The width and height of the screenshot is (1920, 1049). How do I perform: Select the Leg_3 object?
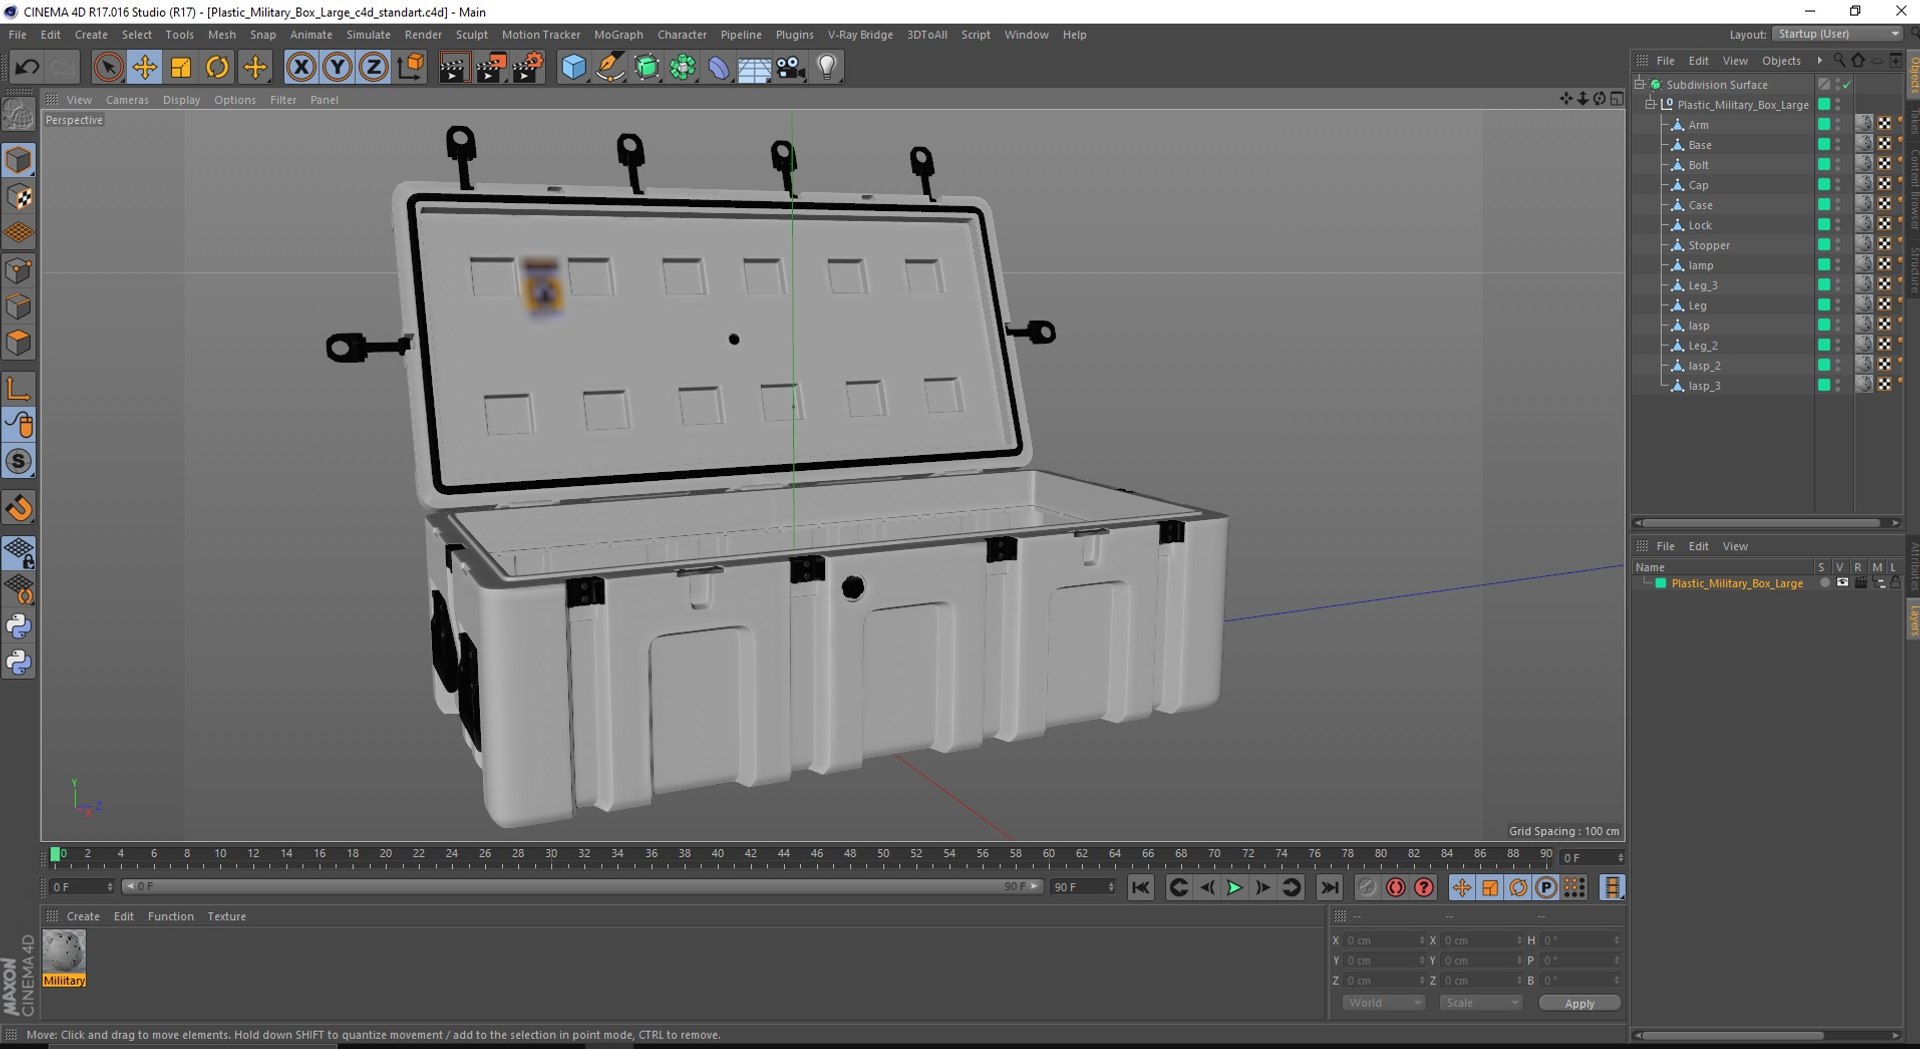tap(1702, 285)
